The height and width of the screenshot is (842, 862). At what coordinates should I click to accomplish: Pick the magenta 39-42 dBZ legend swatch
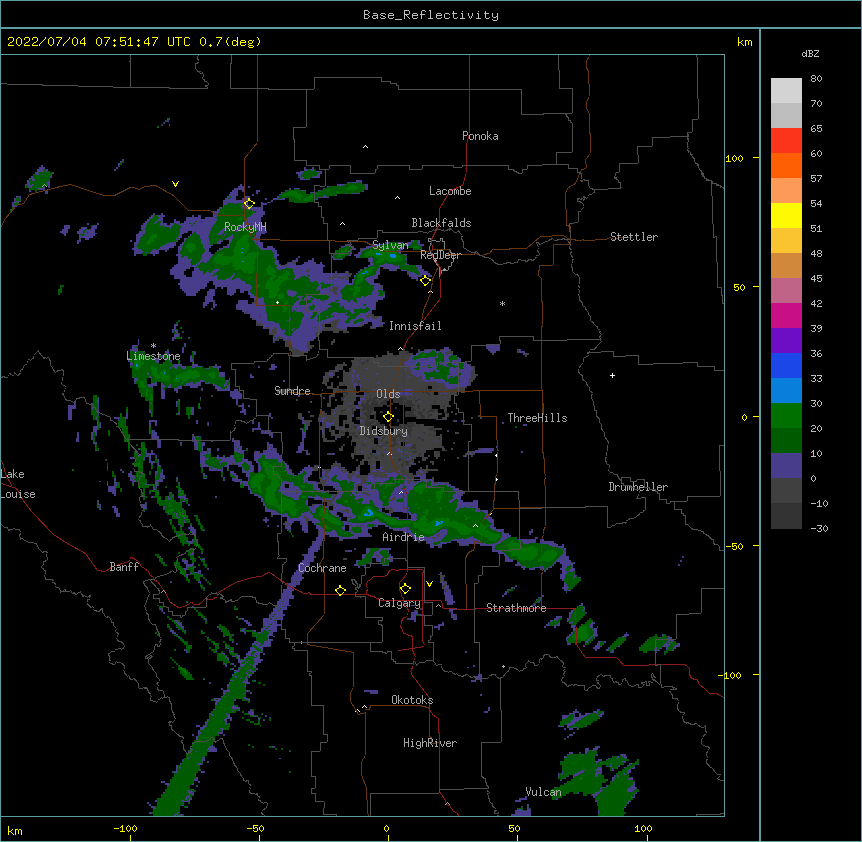(x=786, y=315)
